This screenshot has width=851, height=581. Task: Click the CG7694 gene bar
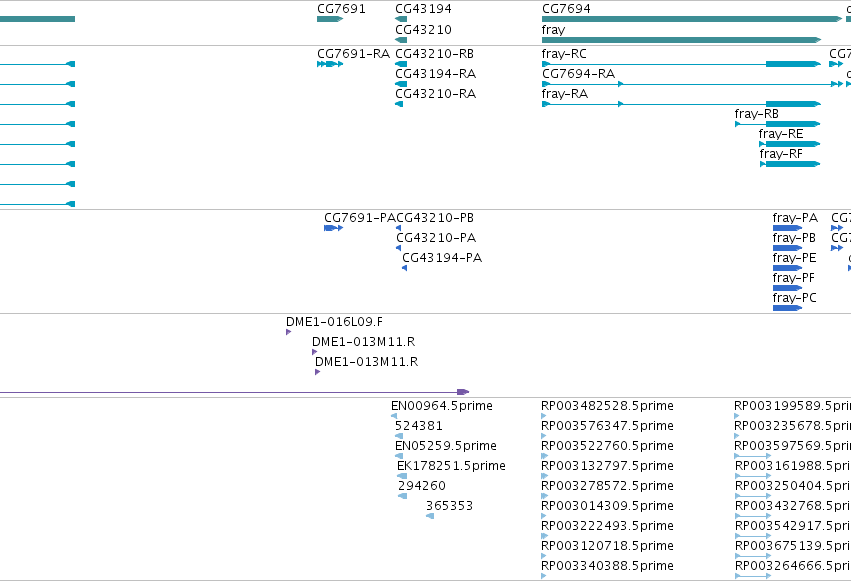tap(692, 19)
